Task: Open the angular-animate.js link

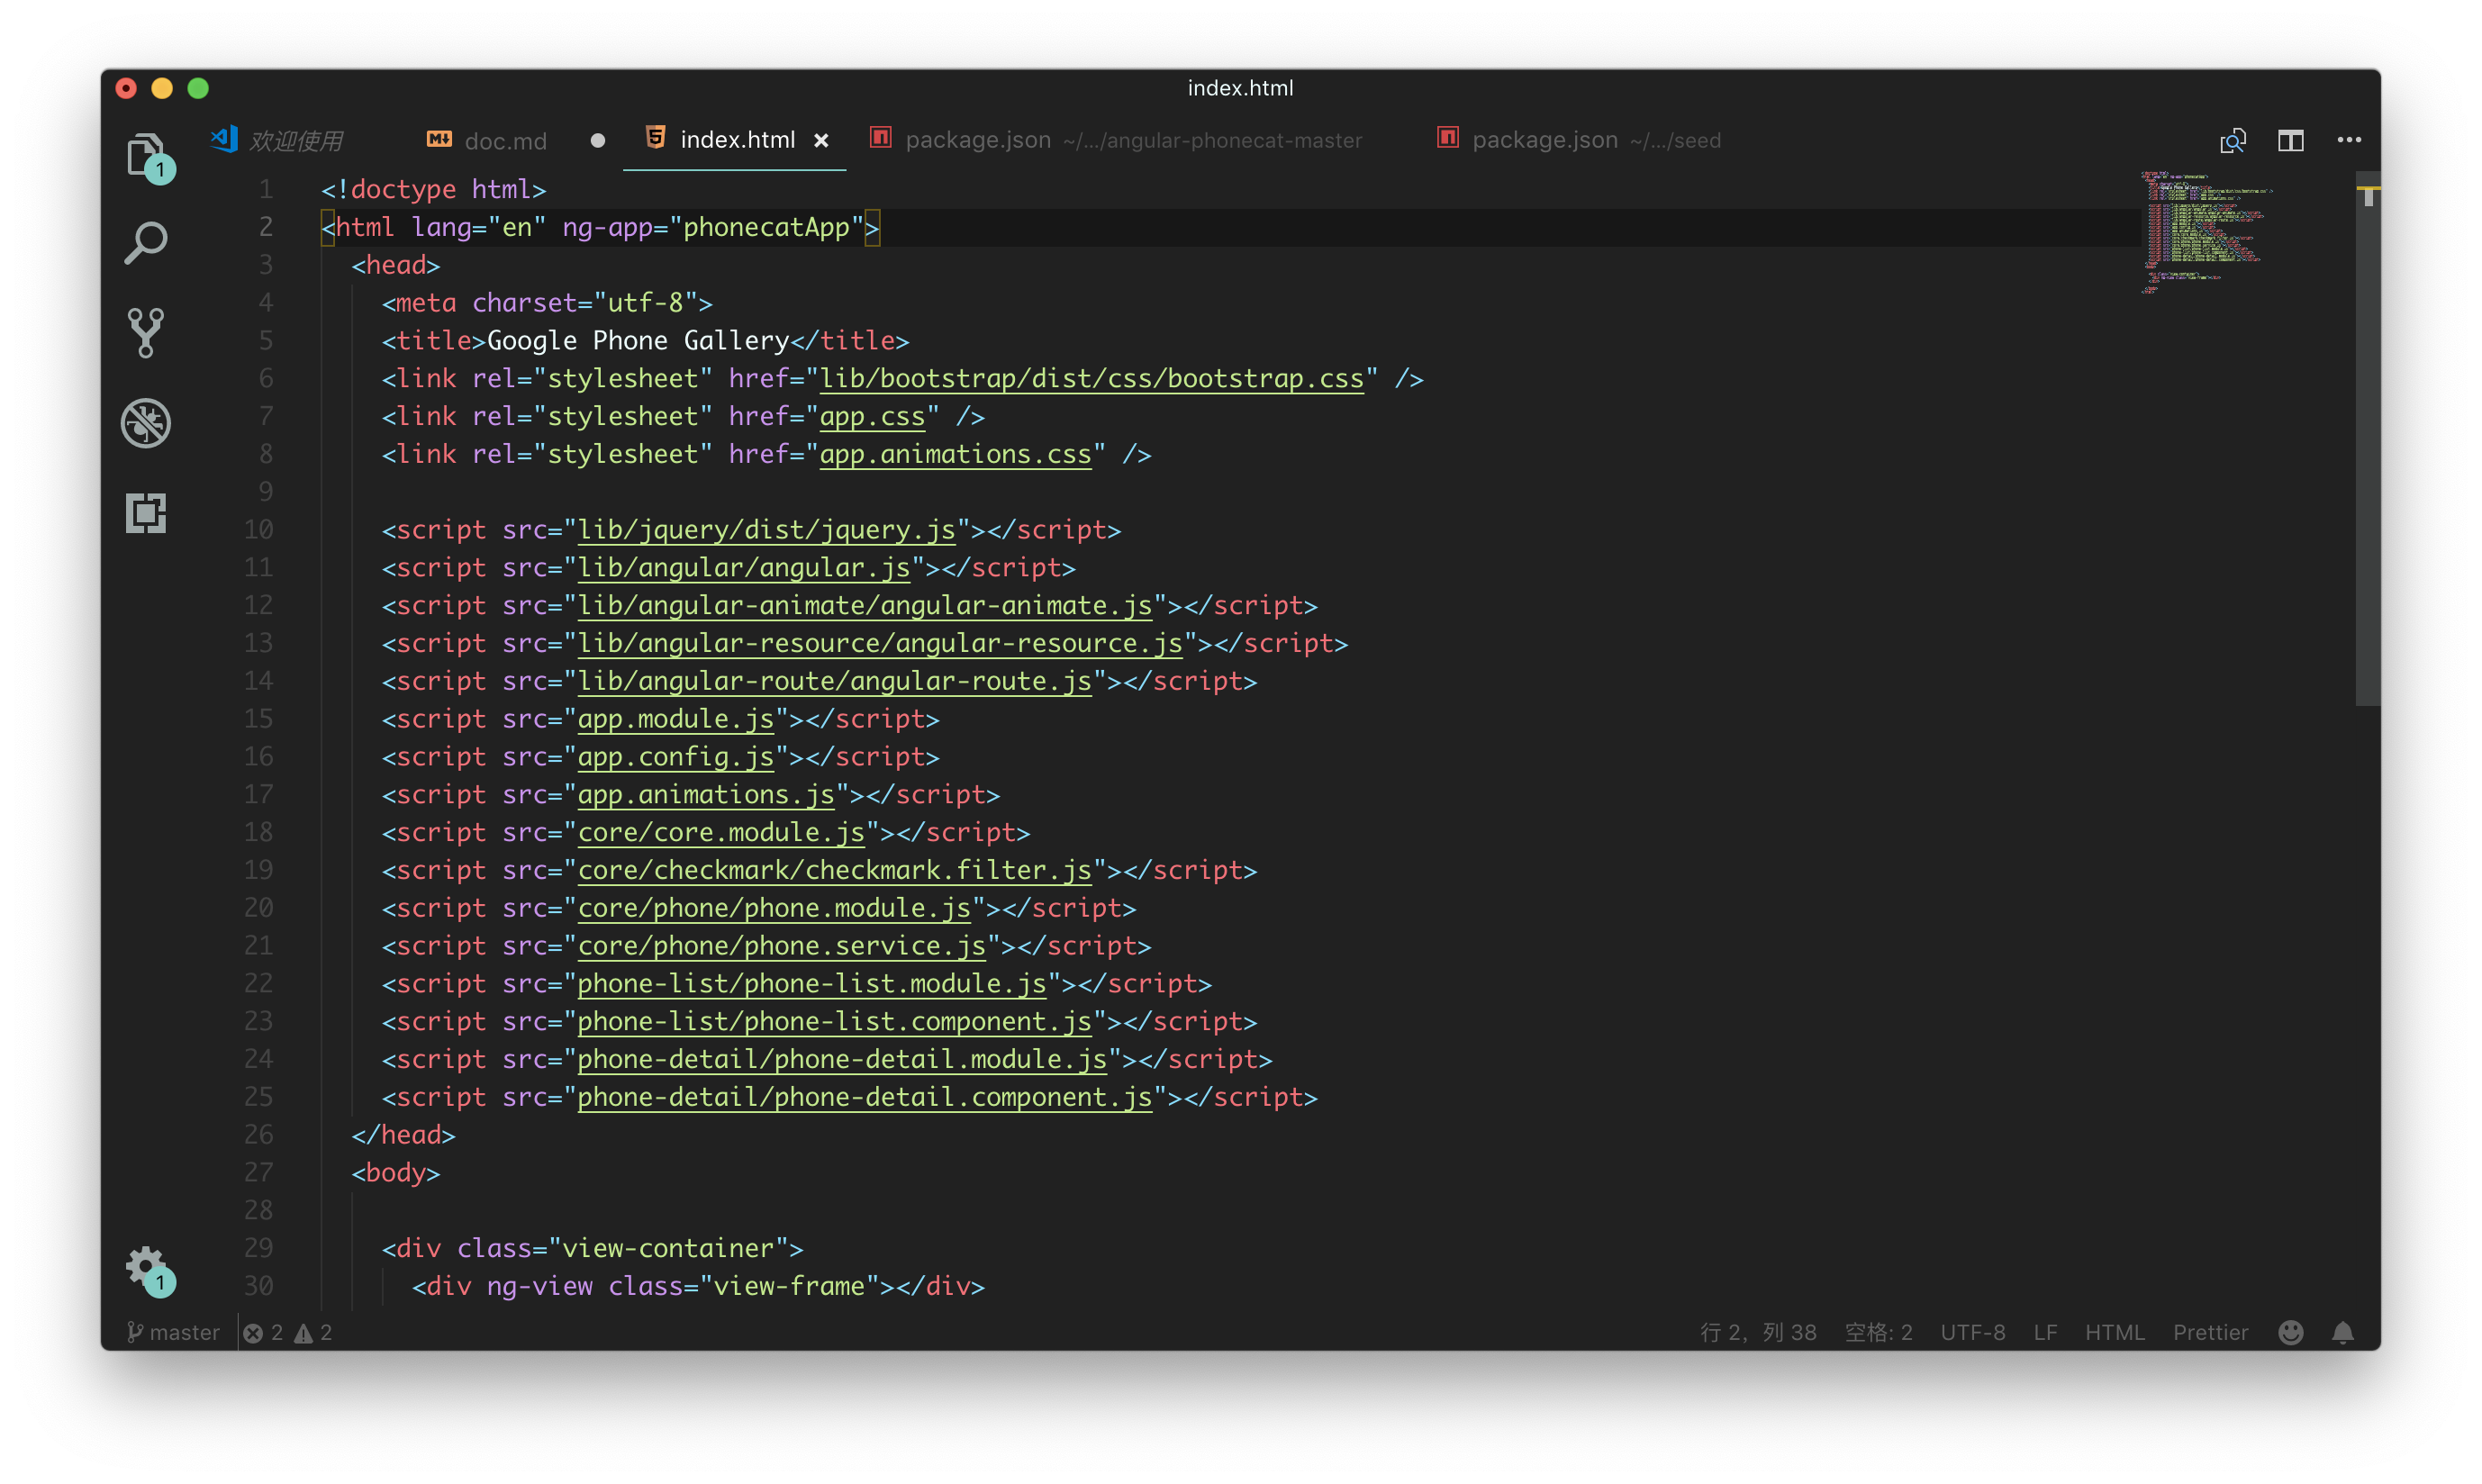Action: 865,606
